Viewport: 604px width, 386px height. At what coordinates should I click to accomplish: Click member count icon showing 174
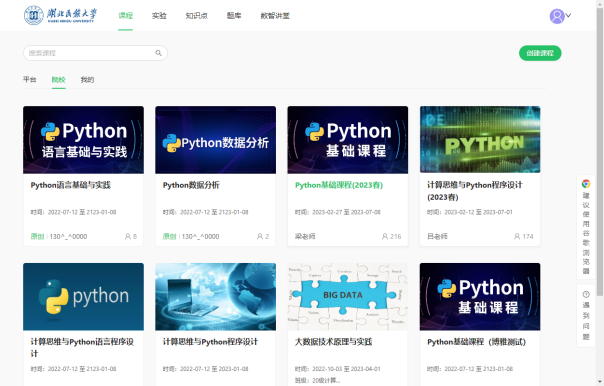pos(517,236)
